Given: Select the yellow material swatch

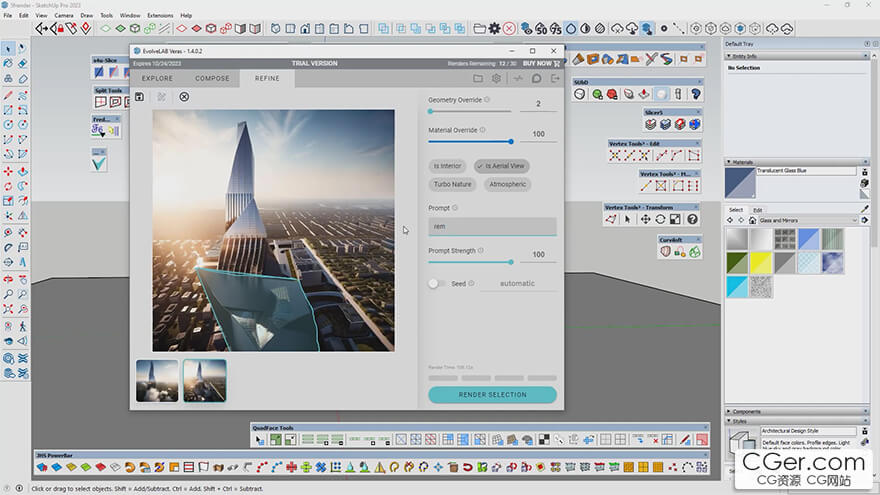Looking at the screenshot, I should pyautogui.click(x=761, y=263).
